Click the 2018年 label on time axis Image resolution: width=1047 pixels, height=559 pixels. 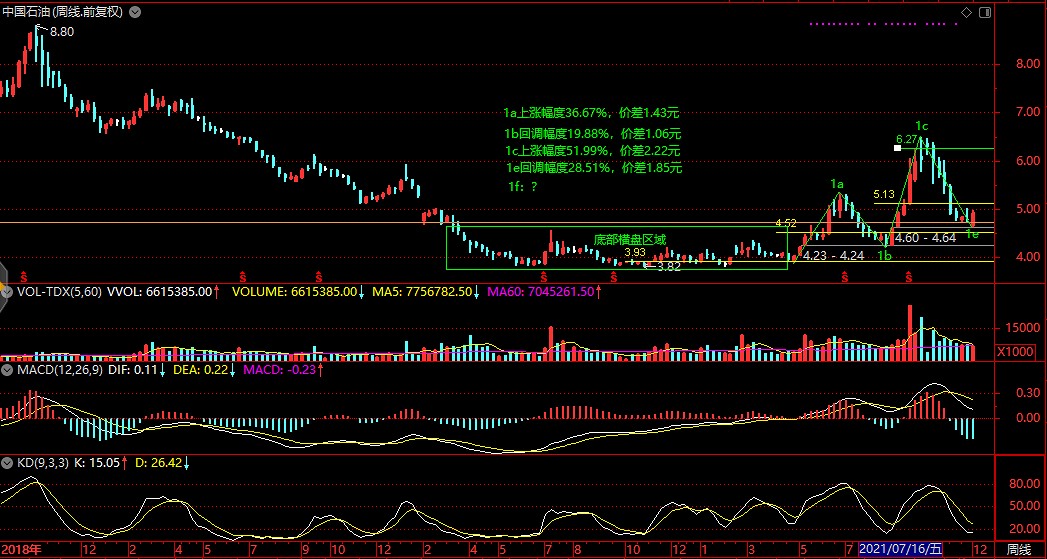21,549
